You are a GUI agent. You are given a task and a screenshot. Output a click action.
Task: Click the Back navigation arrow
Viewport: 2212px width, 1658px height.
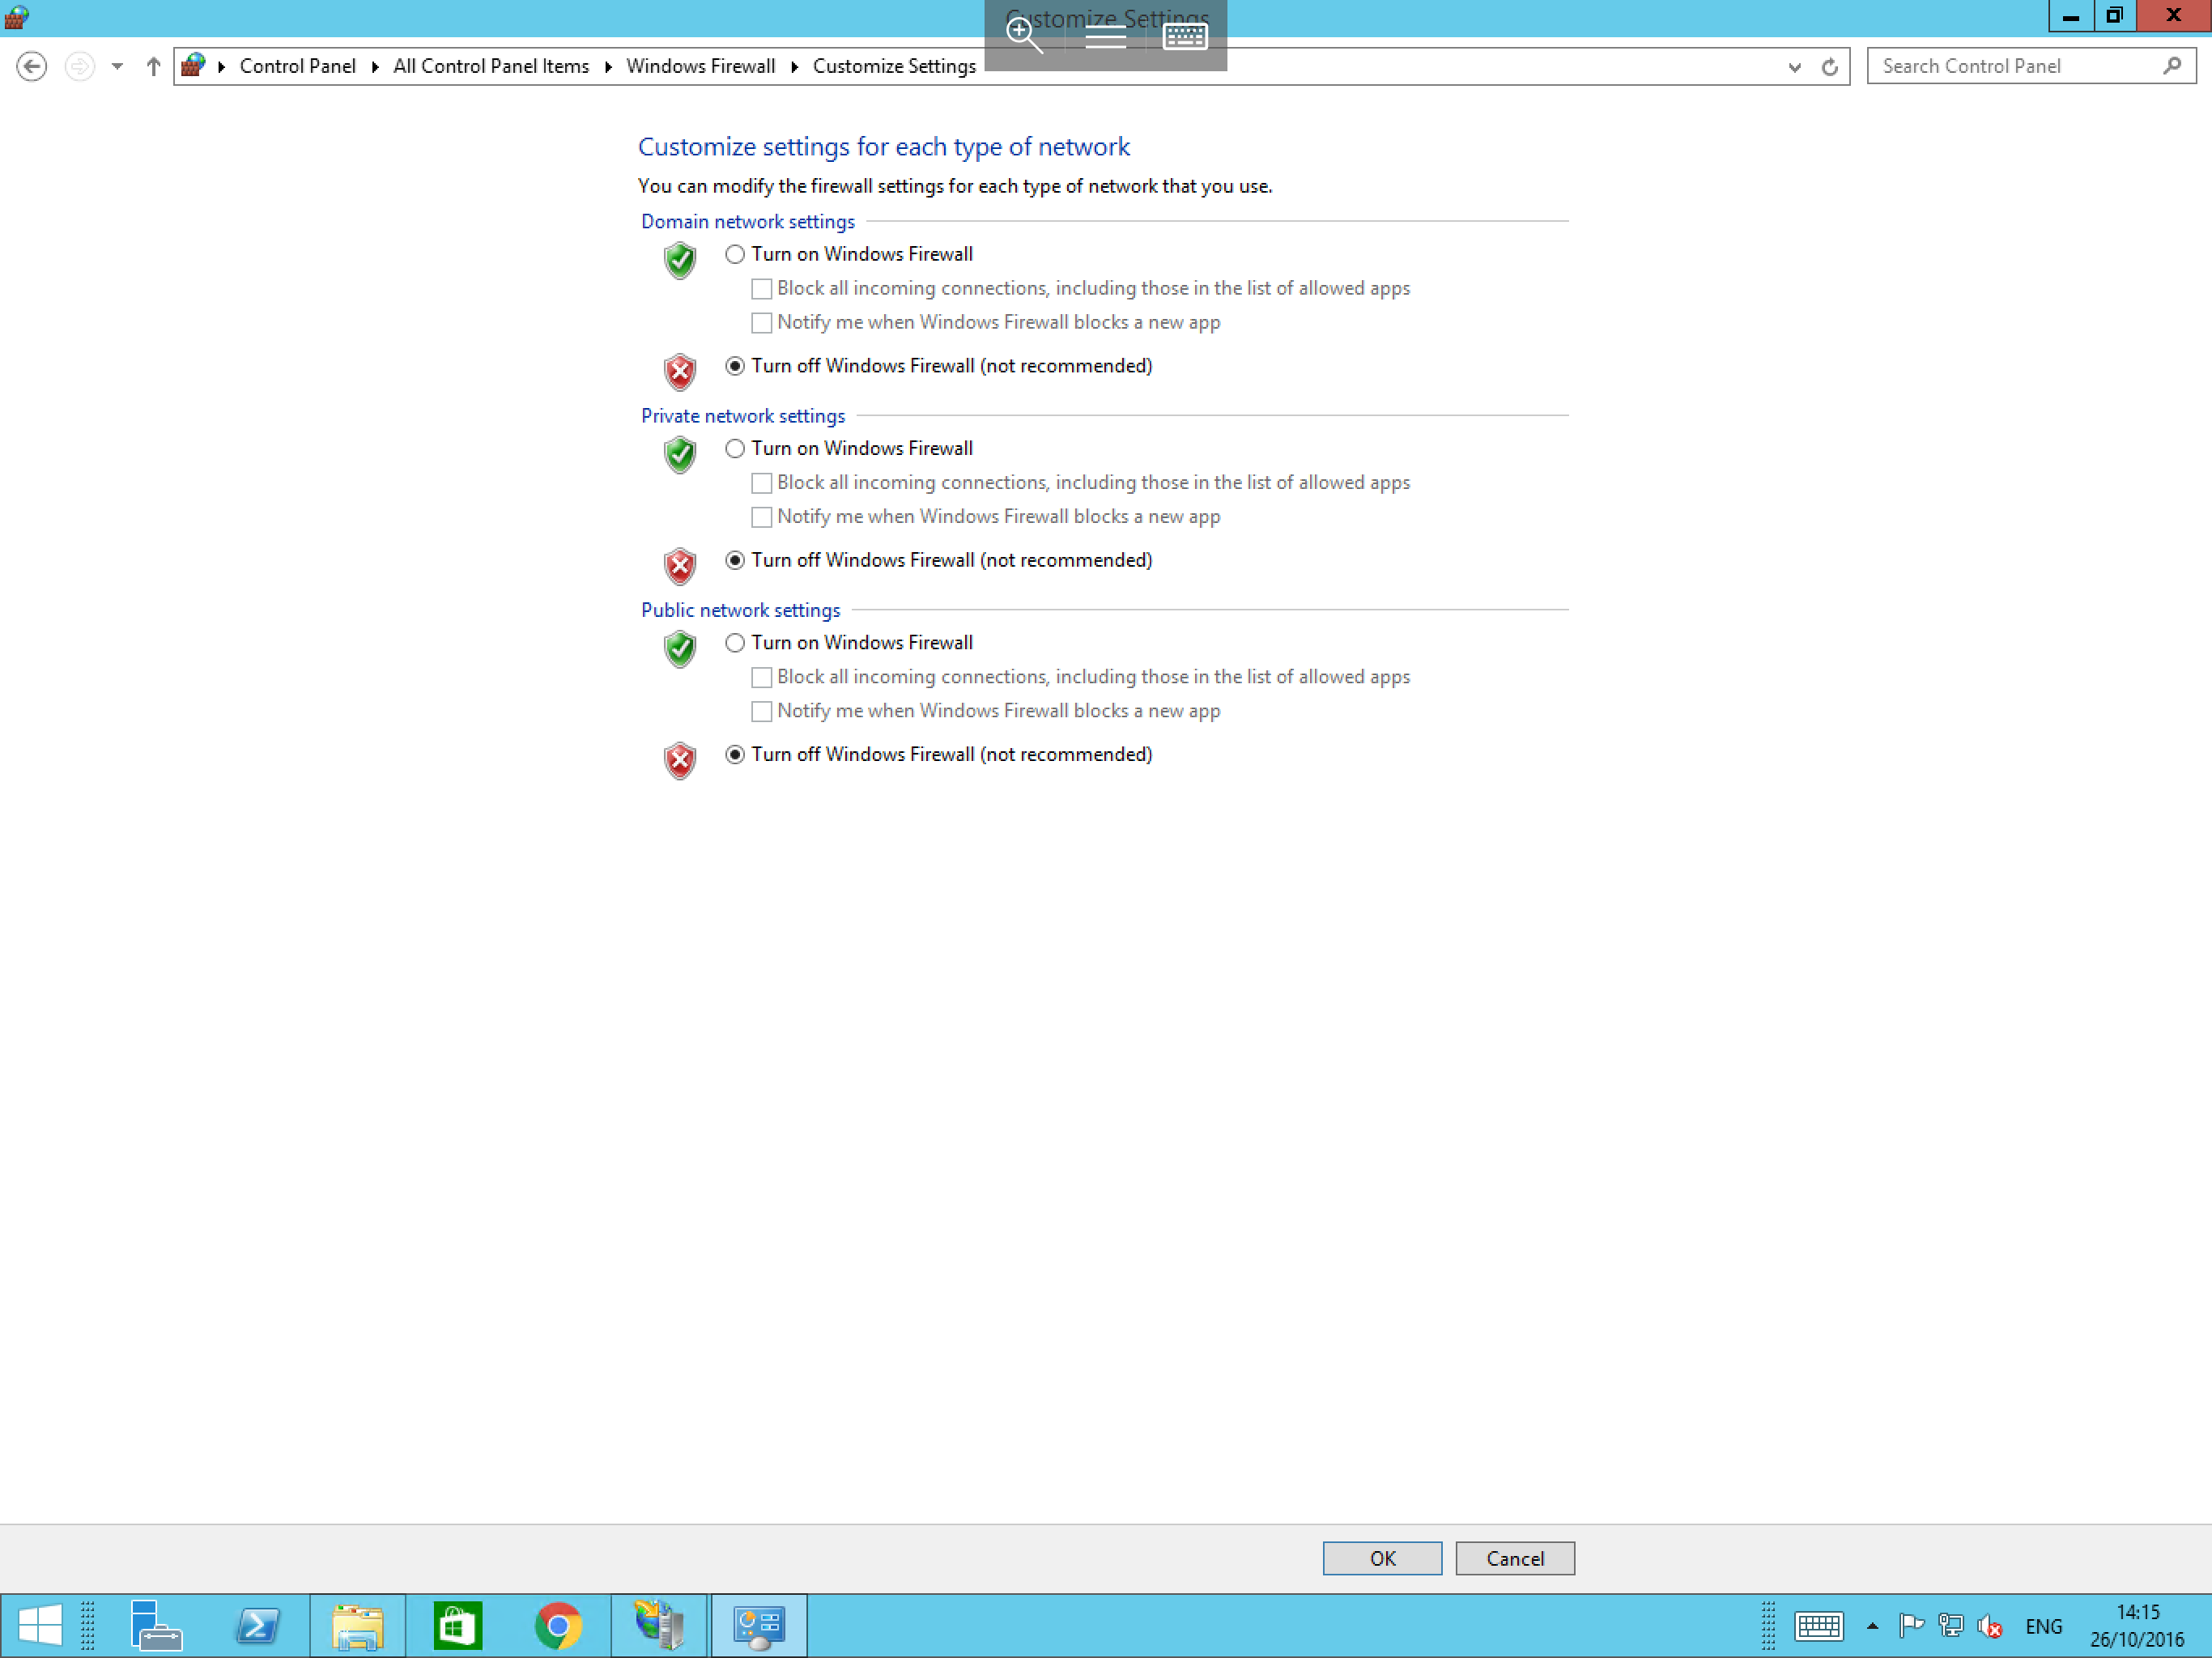pos(32,66)
